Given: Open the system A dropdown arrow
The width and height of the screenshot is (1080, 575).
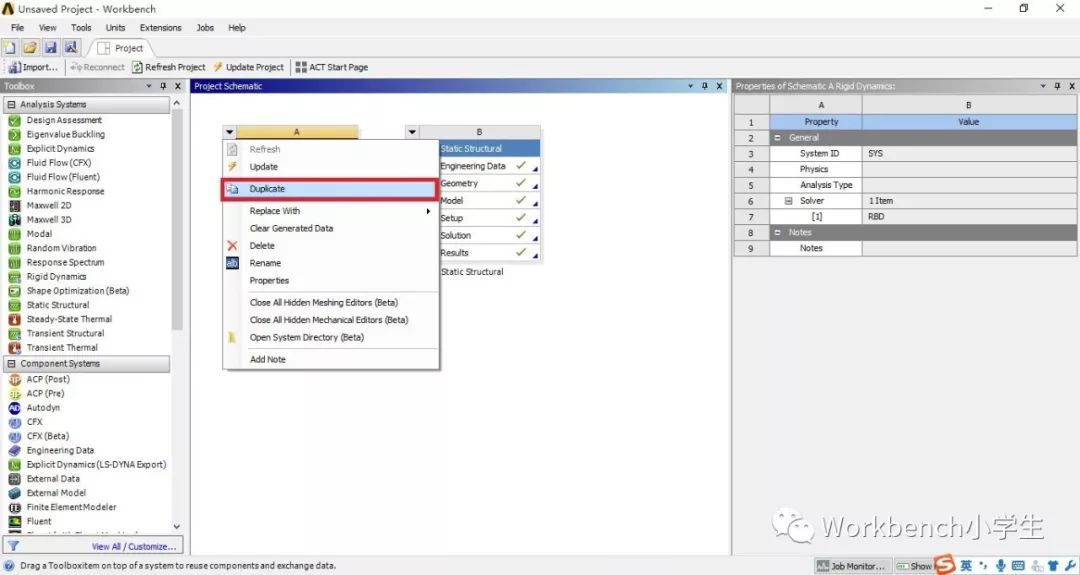Looking at the screenshot, I should coord(229,132).
